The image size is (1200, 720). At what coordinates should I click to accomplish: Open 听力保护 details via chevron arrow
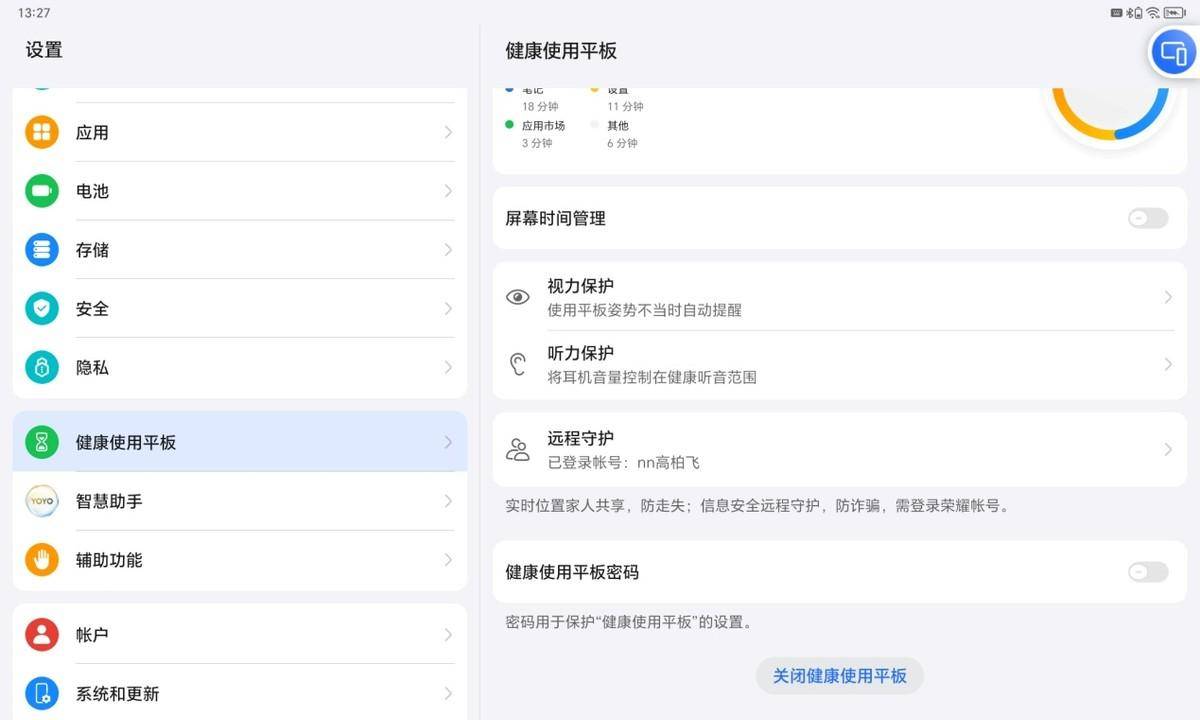(x=1168, y=363)
